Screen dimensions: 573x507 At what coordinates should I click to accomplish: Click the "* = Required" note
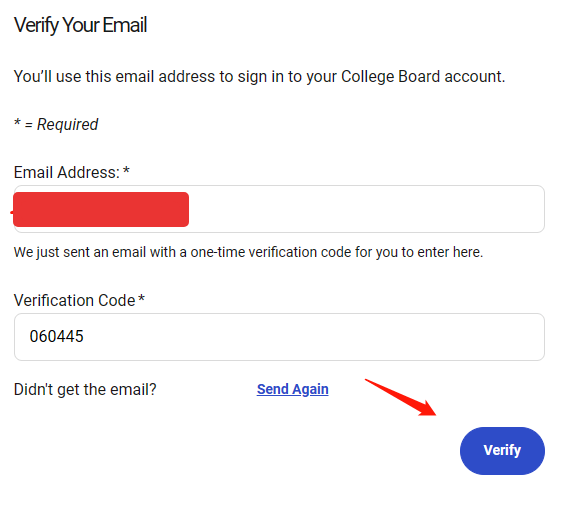pos(56,124)
